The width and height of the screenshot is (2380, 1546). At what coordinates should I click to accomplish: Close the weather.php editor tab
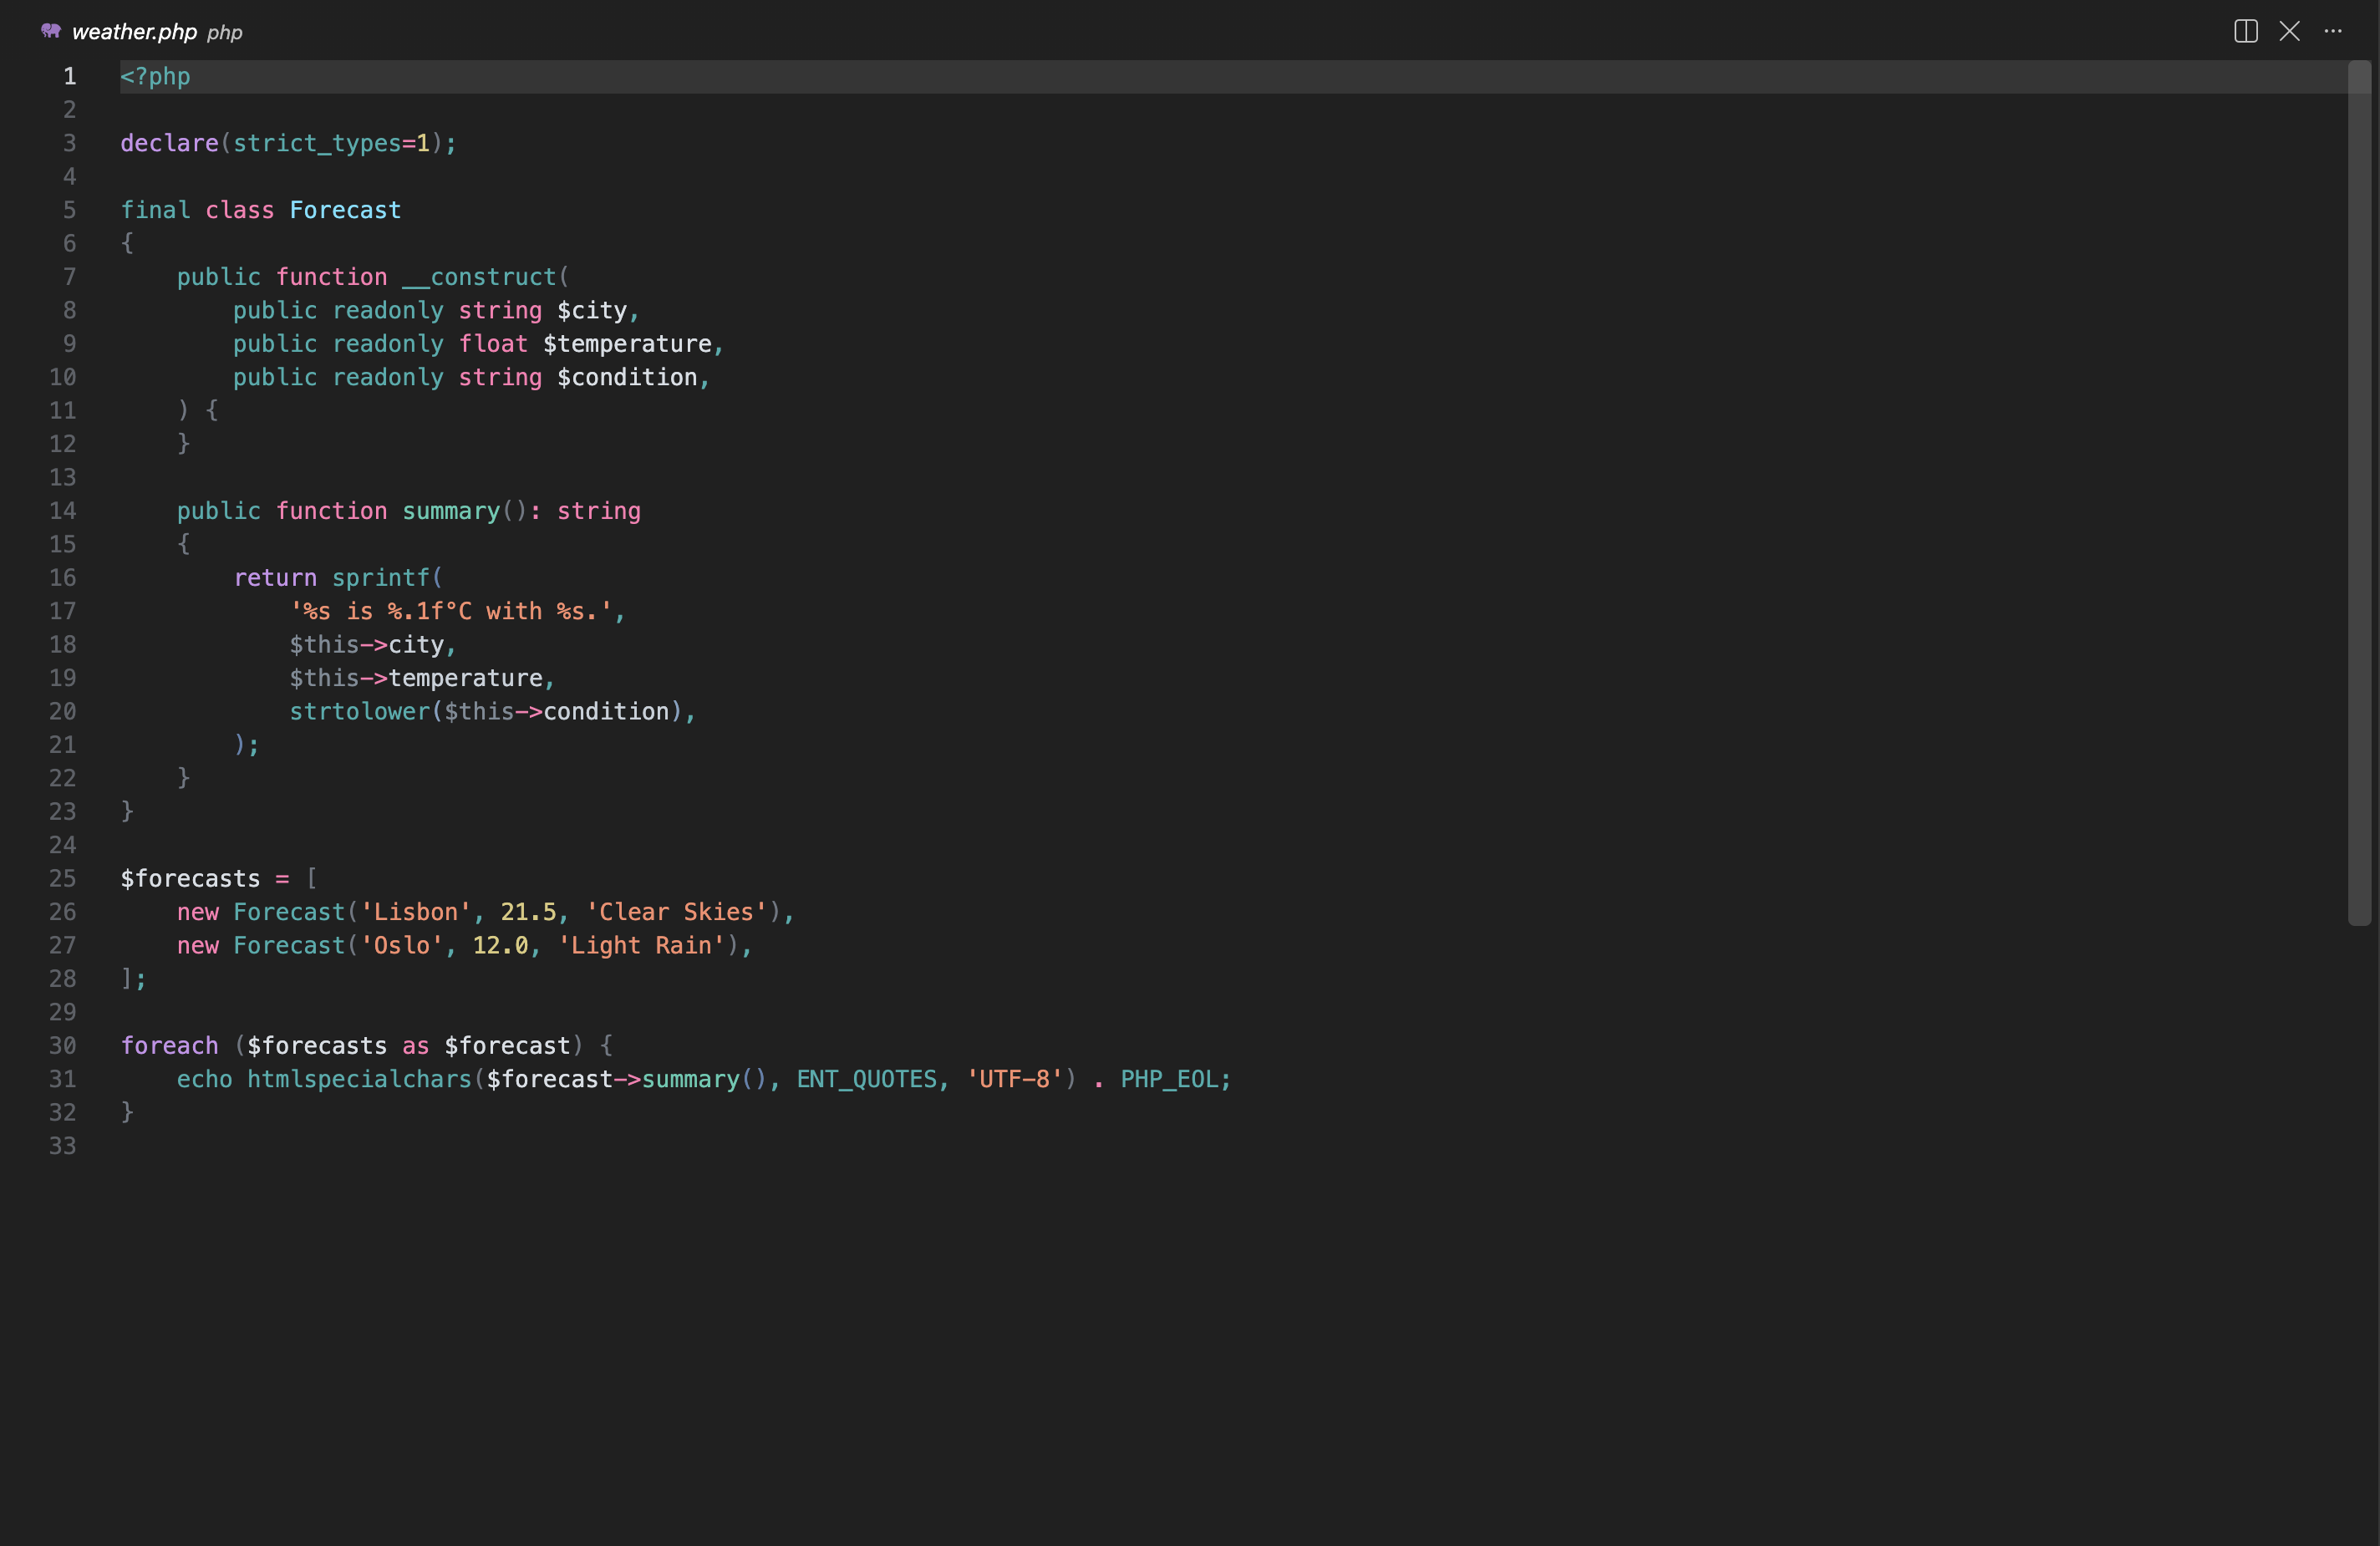point(2289,31)
